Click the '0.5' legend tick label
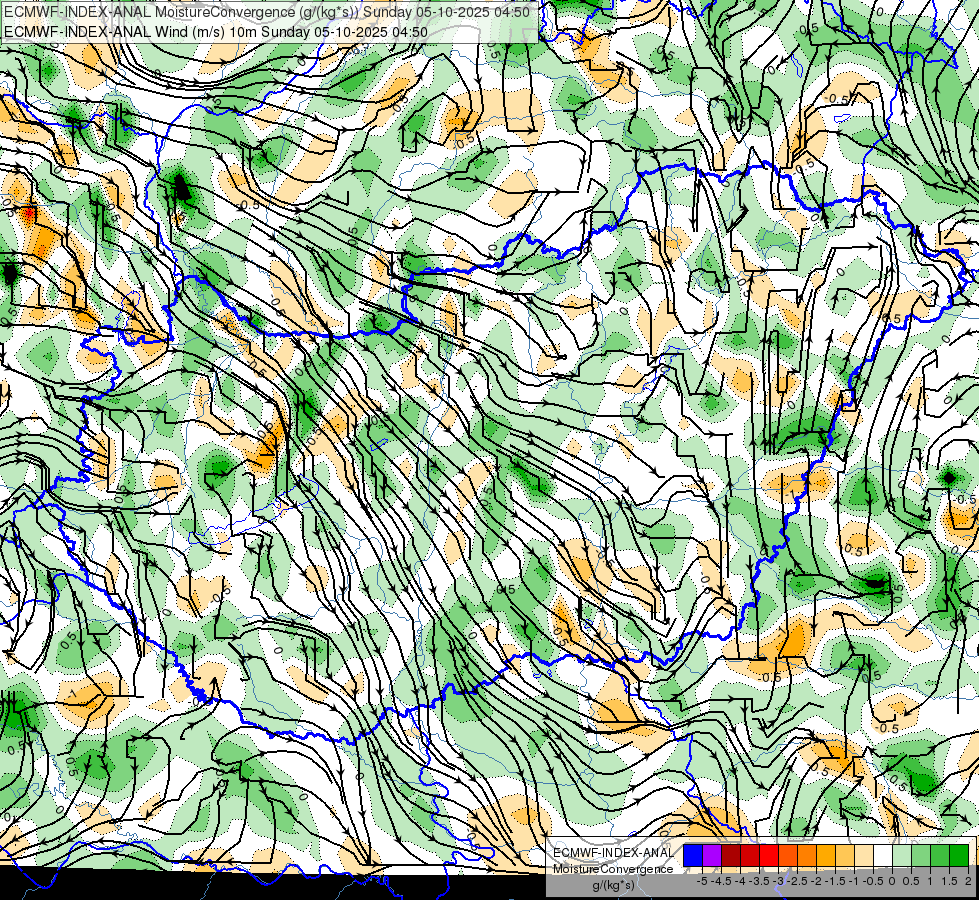Screen dimensions: 979x900 911,881
